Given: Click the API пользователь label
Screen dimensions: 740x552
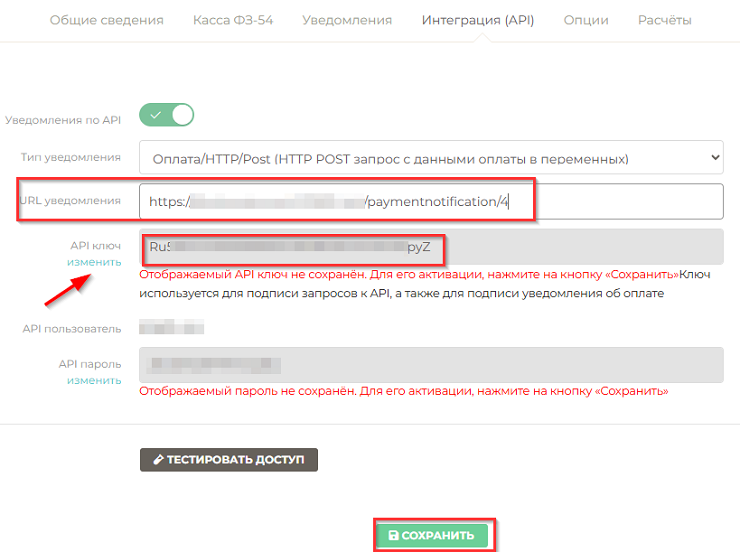Looking at the screenshot, I should click(72, 329).
